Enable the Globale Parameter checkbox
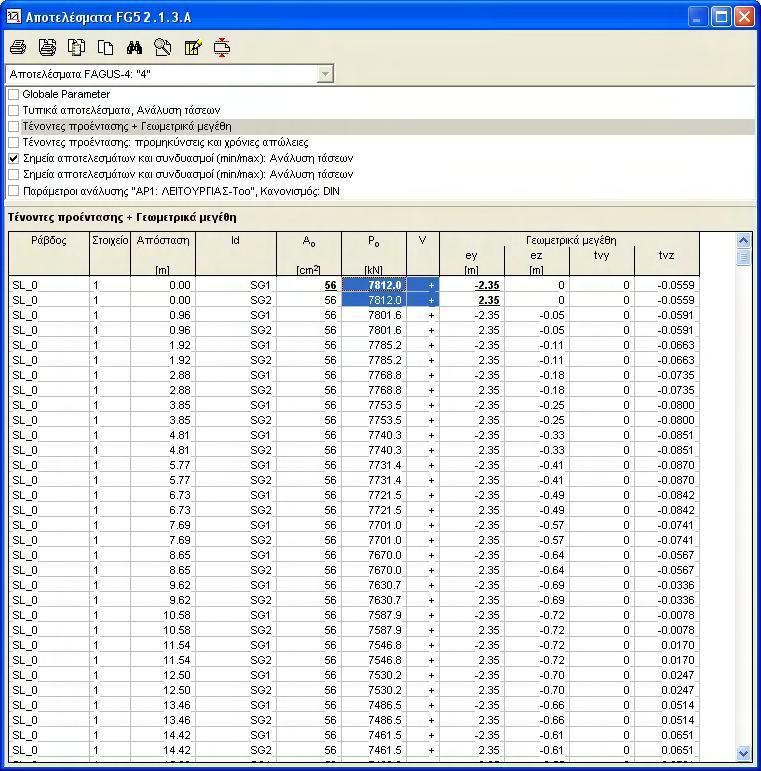Viewport: 761px width, 771px height. coord(14,94)
